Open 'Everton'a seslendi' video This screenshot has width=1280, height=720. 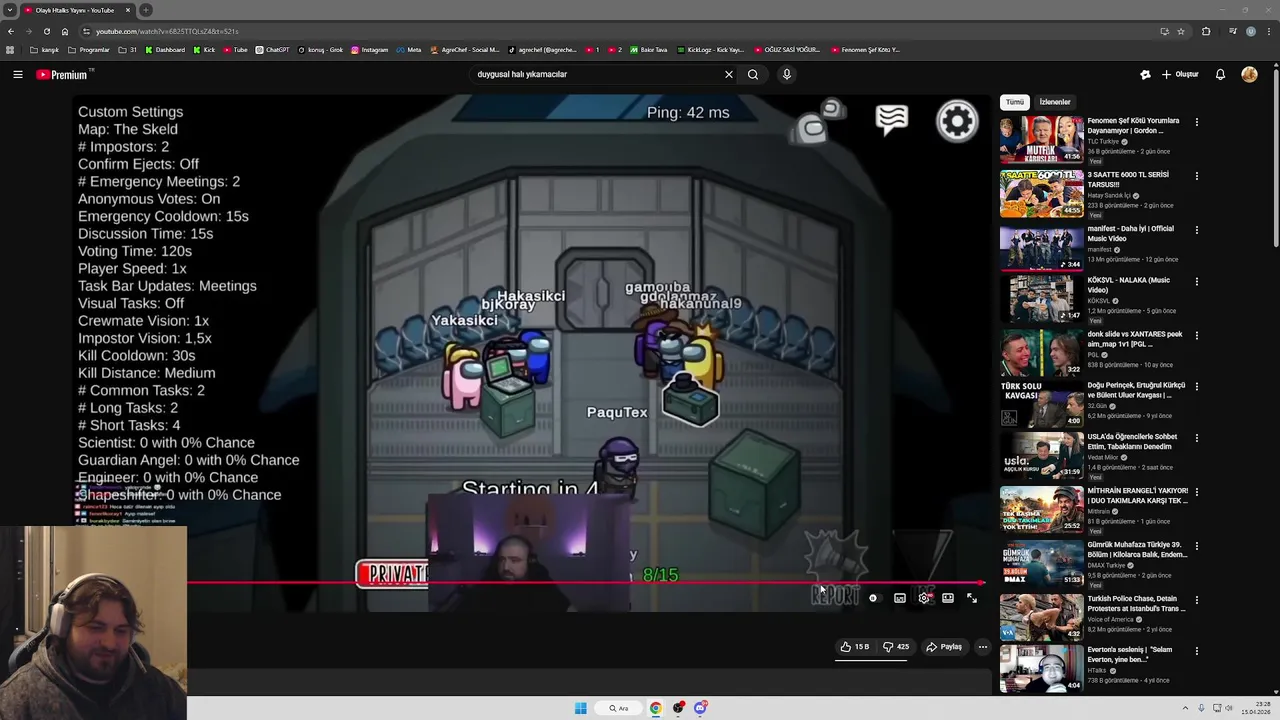1041,668
